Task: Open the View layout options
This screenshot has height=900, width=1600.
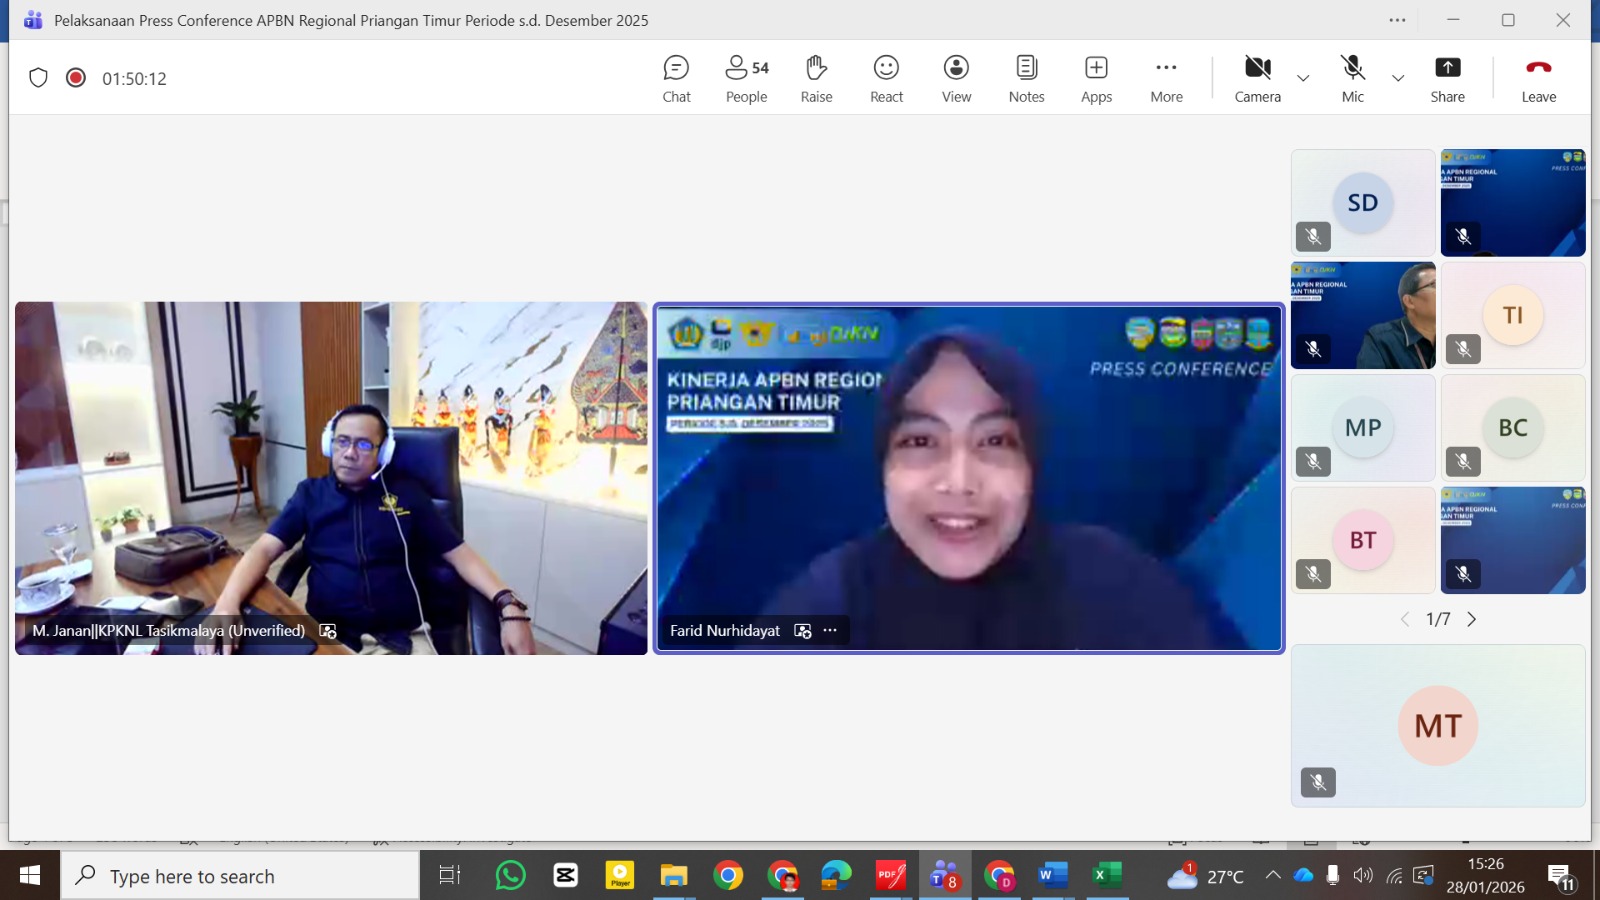Action: (x=956, y=79)
